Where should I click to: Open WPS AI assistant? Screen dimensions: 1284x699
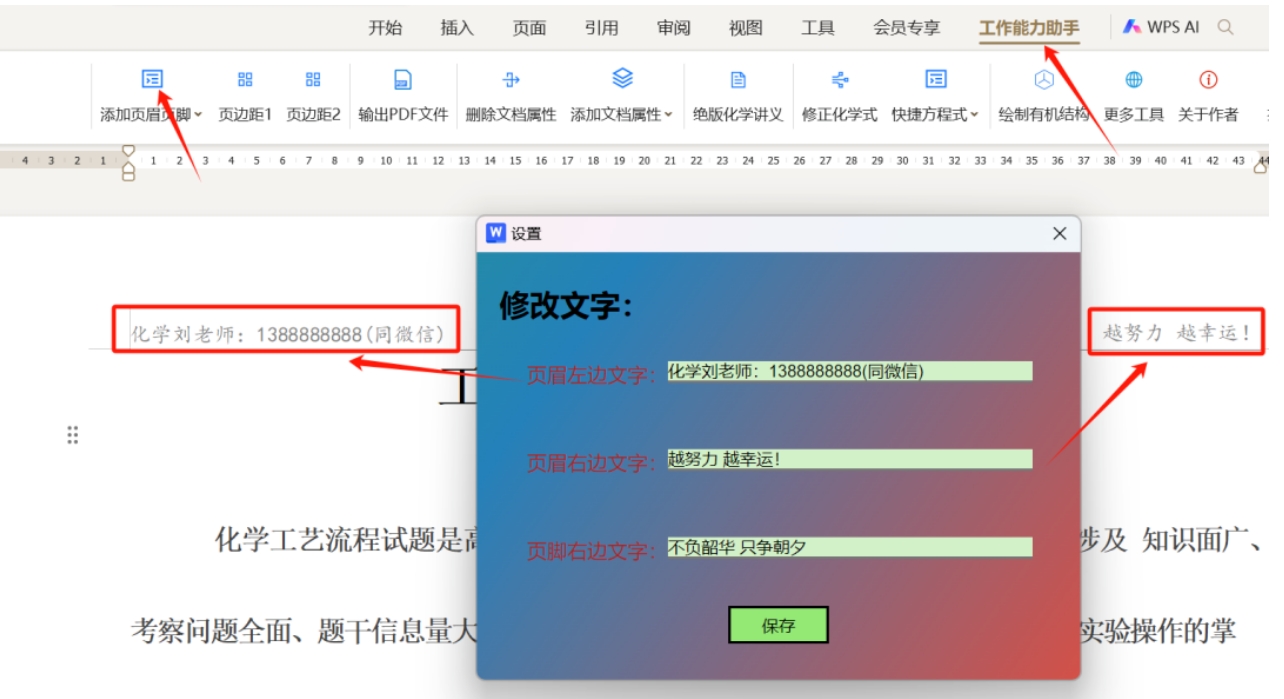pos(1161,28)
